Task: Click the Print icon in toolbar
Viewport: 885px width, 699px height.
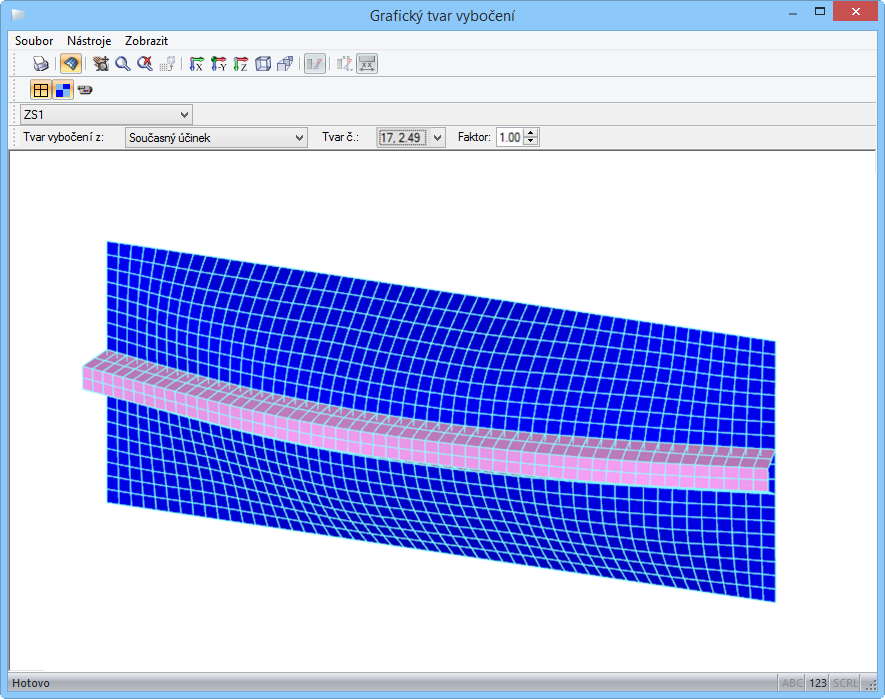Action: pos(41,63)
